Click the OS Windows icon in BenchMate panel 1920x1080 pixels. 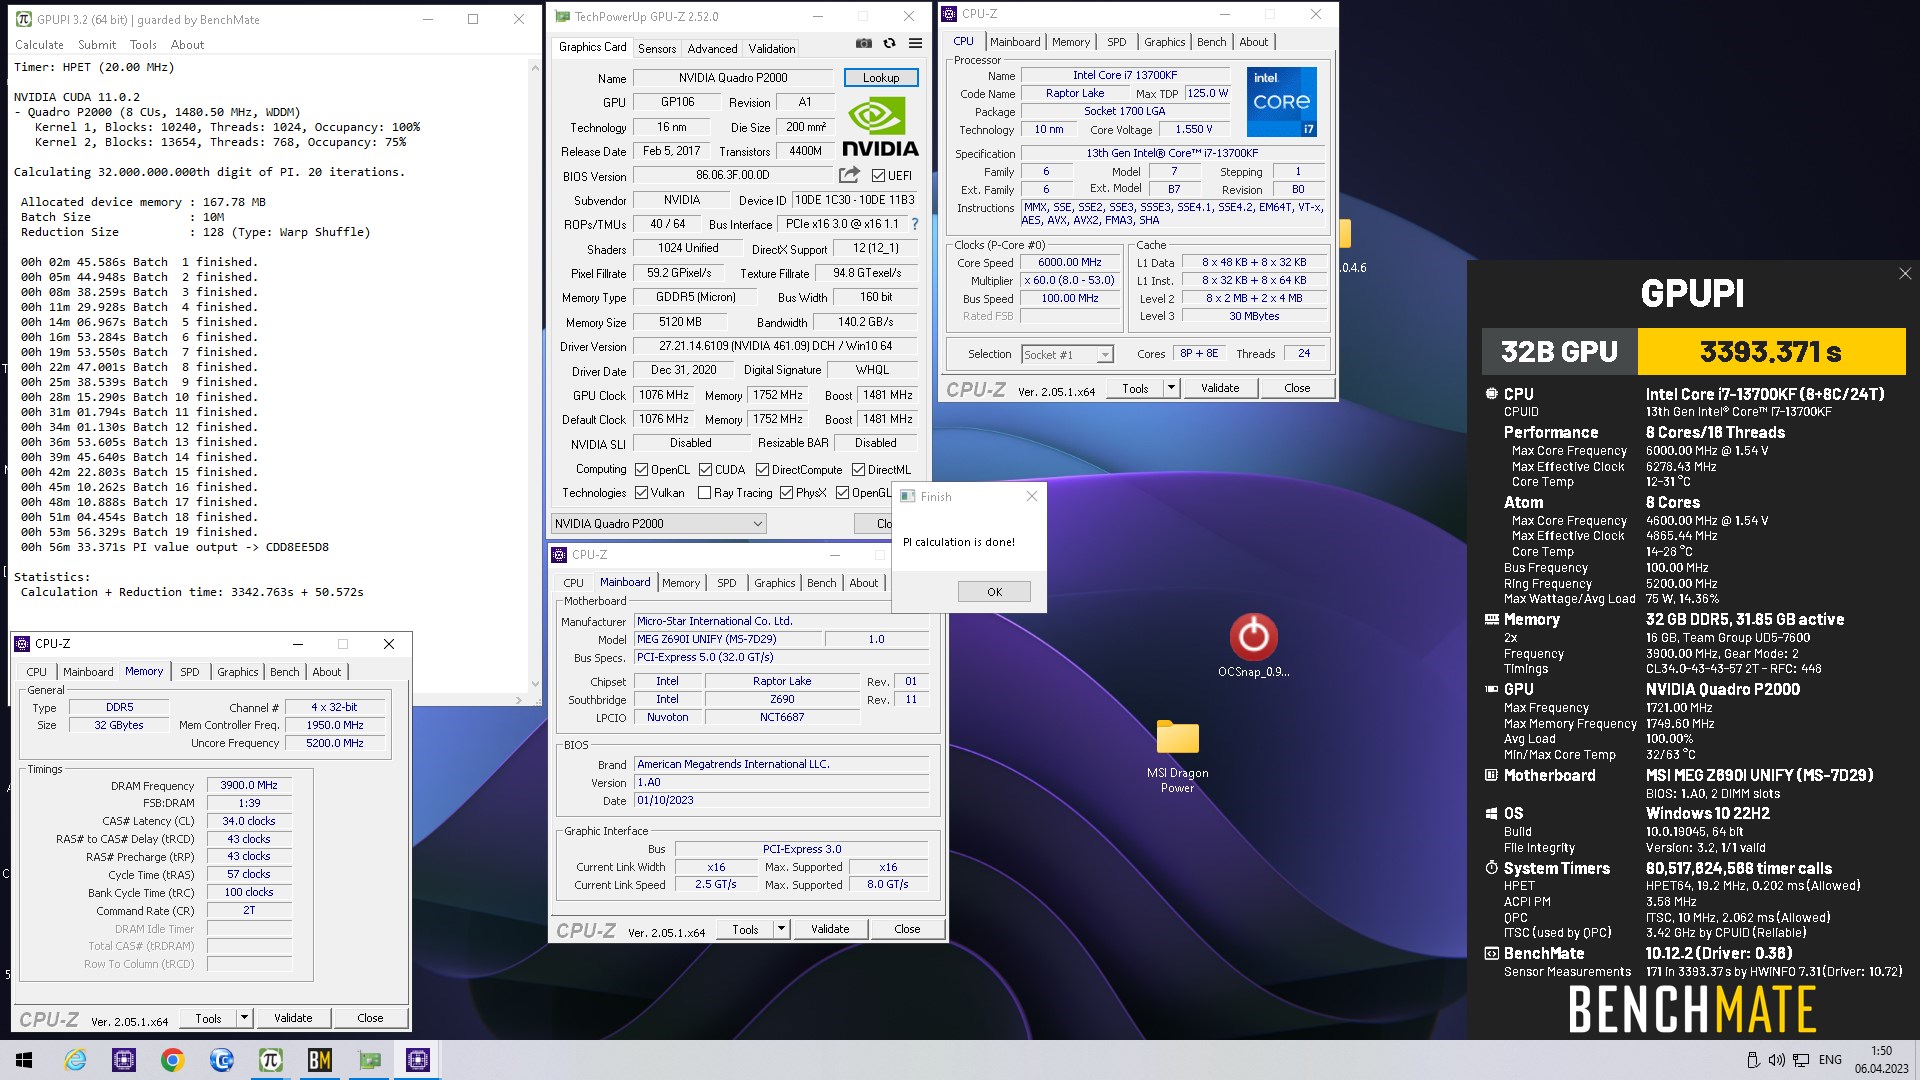pyautogui.click(x=1491, y=814)
